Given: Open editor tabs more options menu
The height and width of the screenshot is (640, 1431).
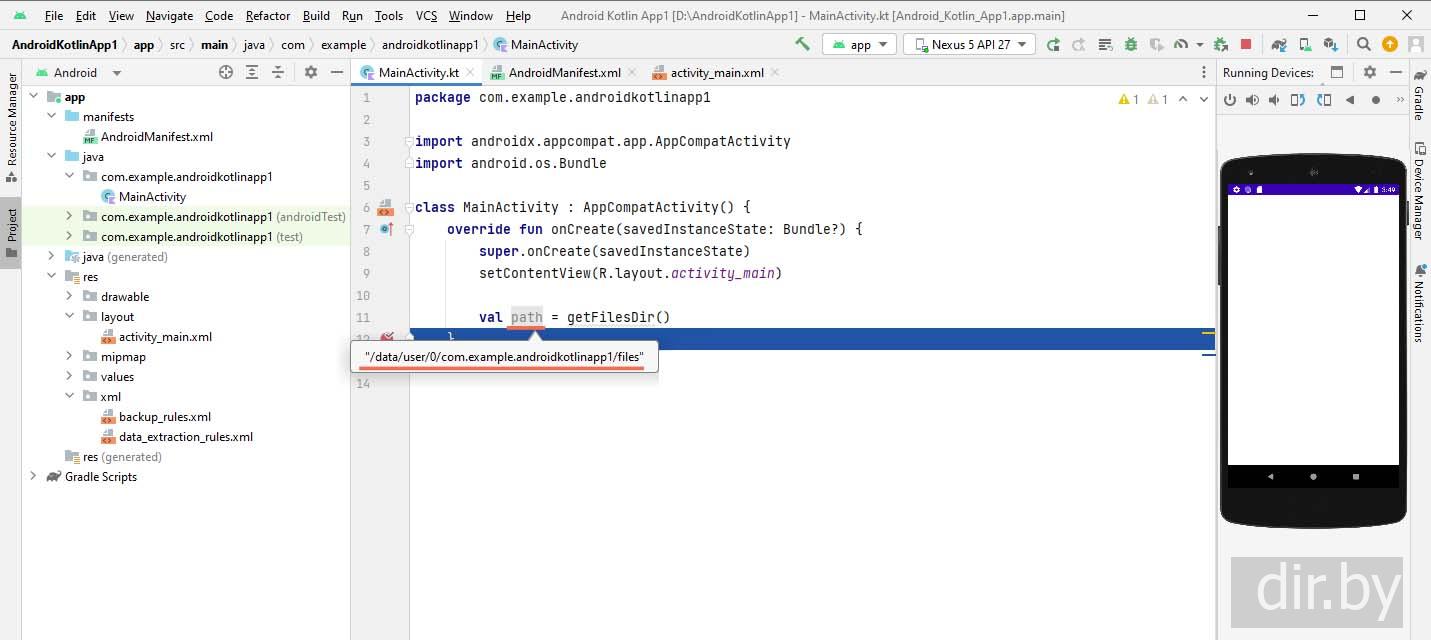Looking at the screenshot, I should tap(1203, 72).
